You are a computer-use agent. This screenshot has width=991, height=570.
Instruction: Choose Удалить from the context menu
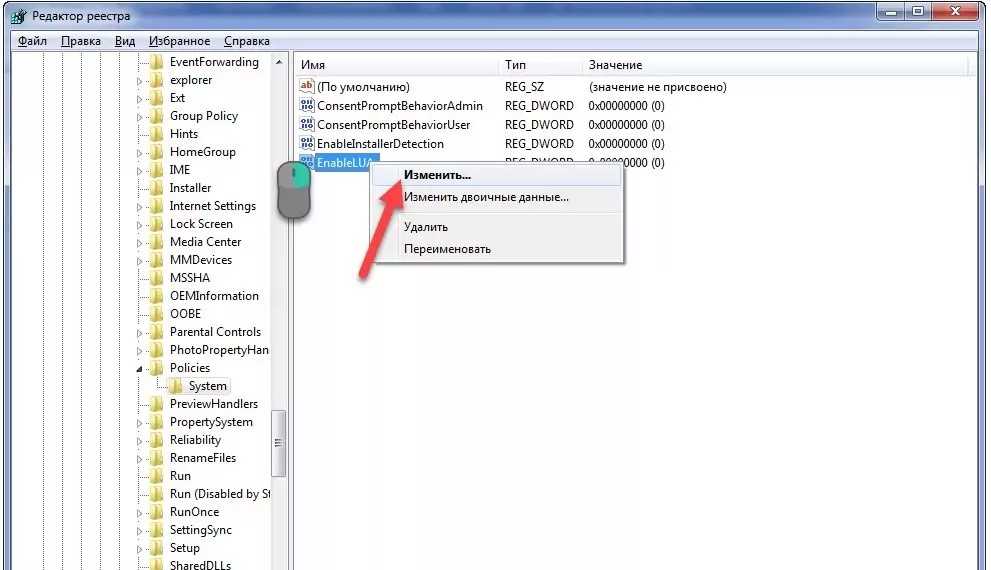425,227
